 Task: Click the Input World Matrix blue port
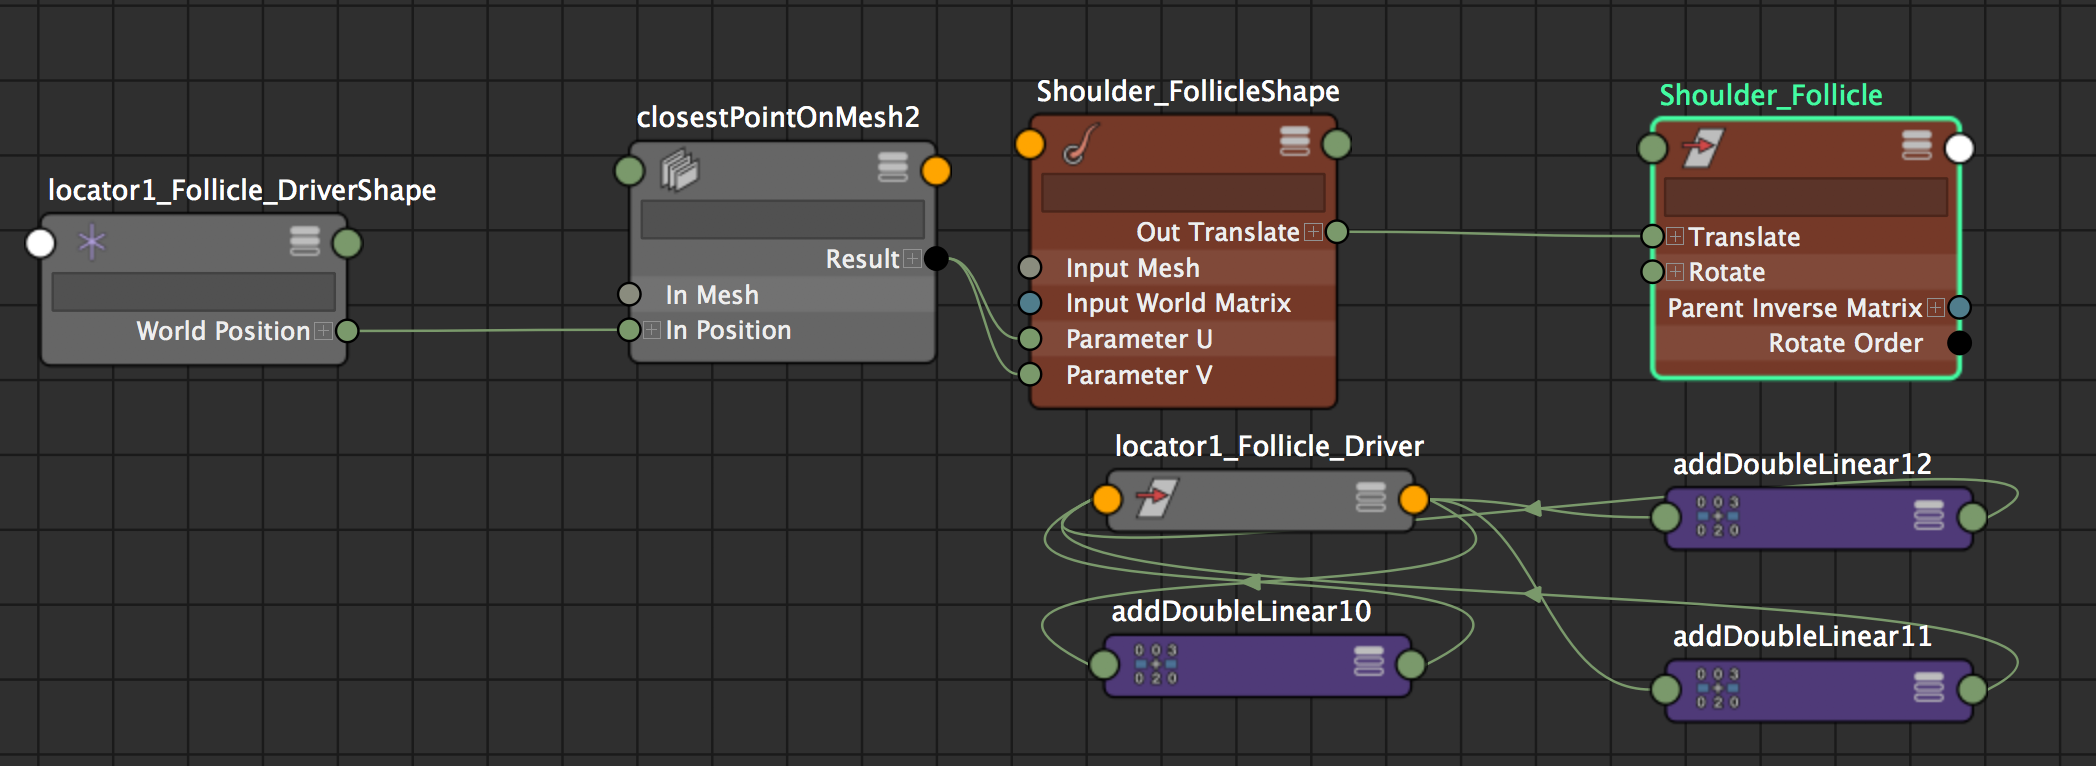click(1030, 302)
